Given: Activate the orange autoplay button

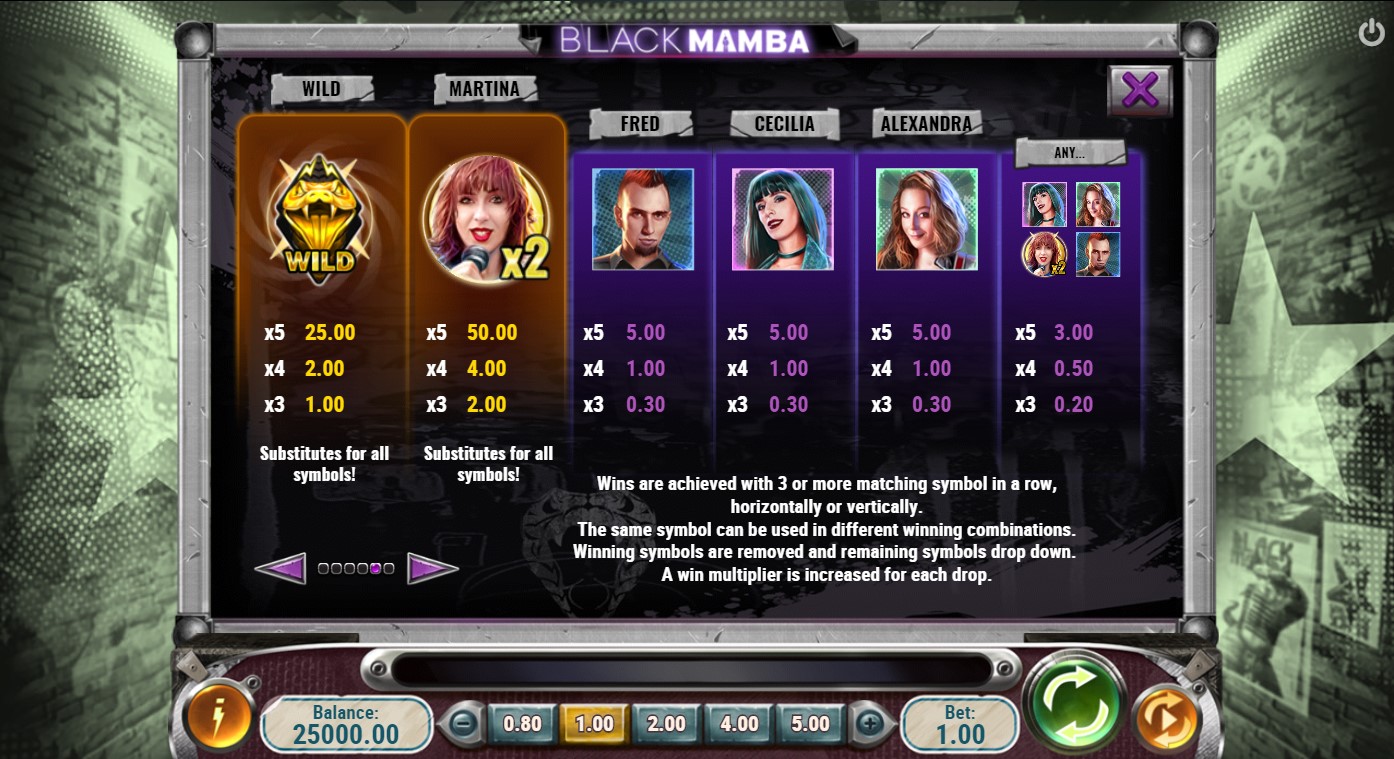Looking at the screenshot, I should pyautogui.click(x=1167, y=716).
